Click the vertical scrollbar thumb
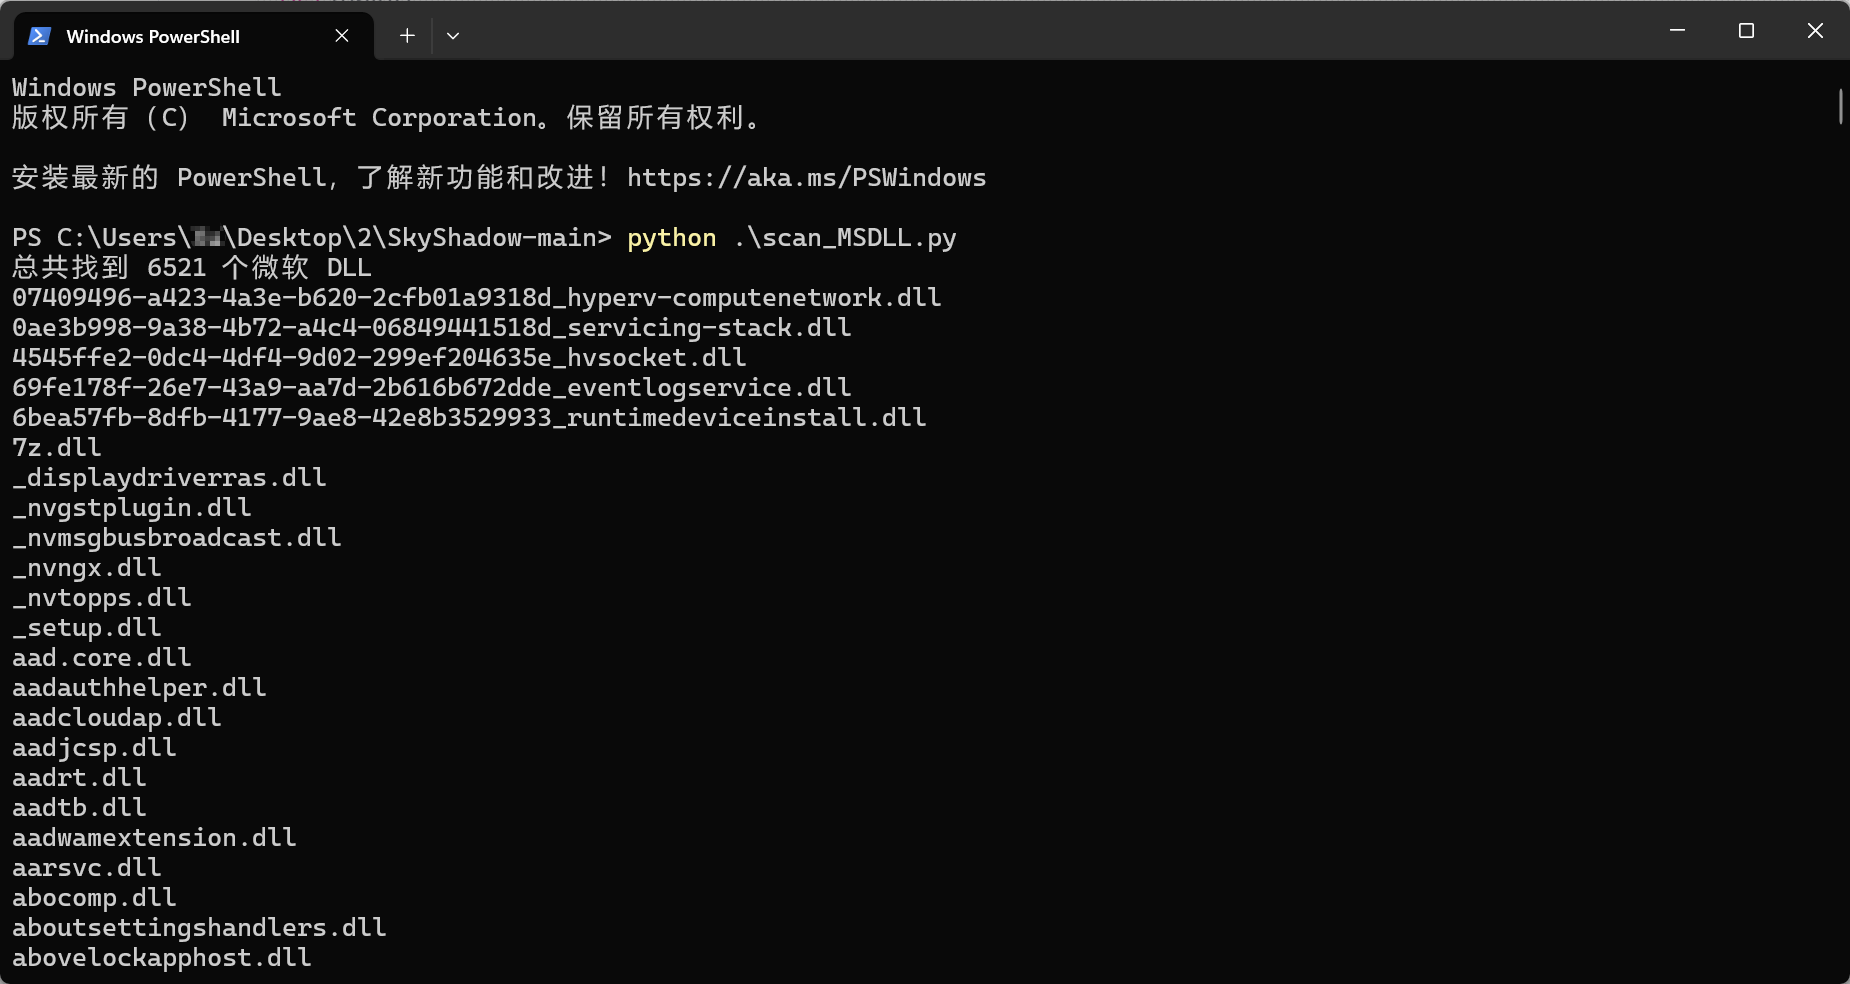Screen dimensions: 1850x984 point(1840,107)
